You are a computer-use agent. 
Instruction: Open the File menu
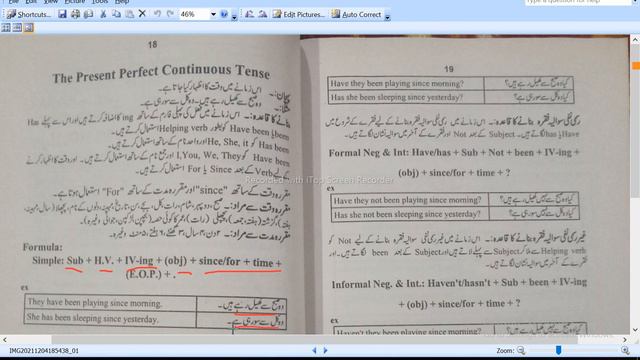pyautogui.click(x=13, y=2)
